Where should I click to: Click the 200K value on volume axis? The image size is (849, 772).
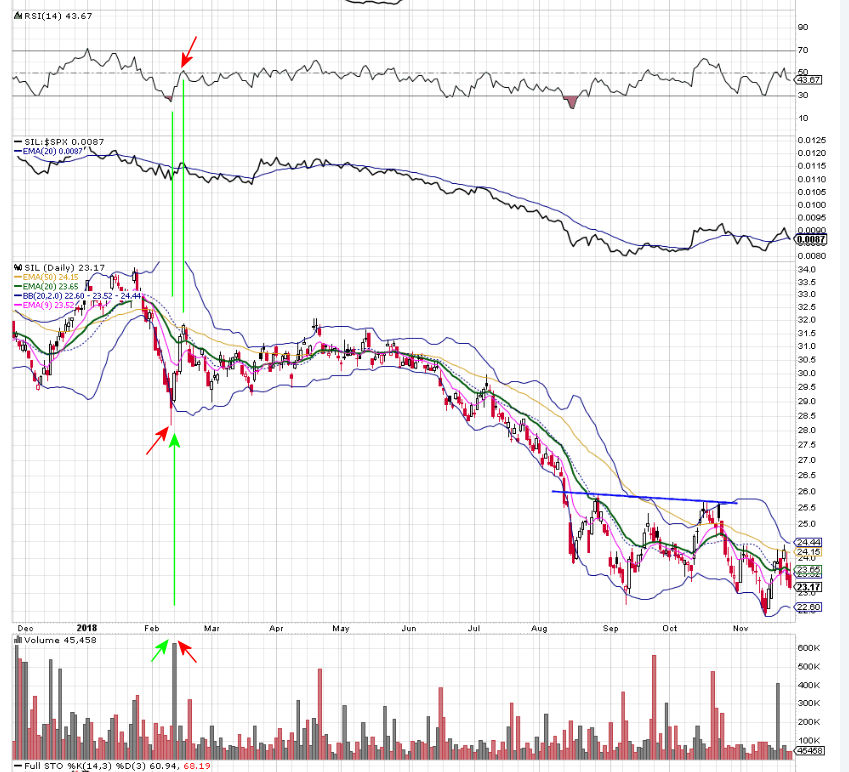click(x=808, y=722)
